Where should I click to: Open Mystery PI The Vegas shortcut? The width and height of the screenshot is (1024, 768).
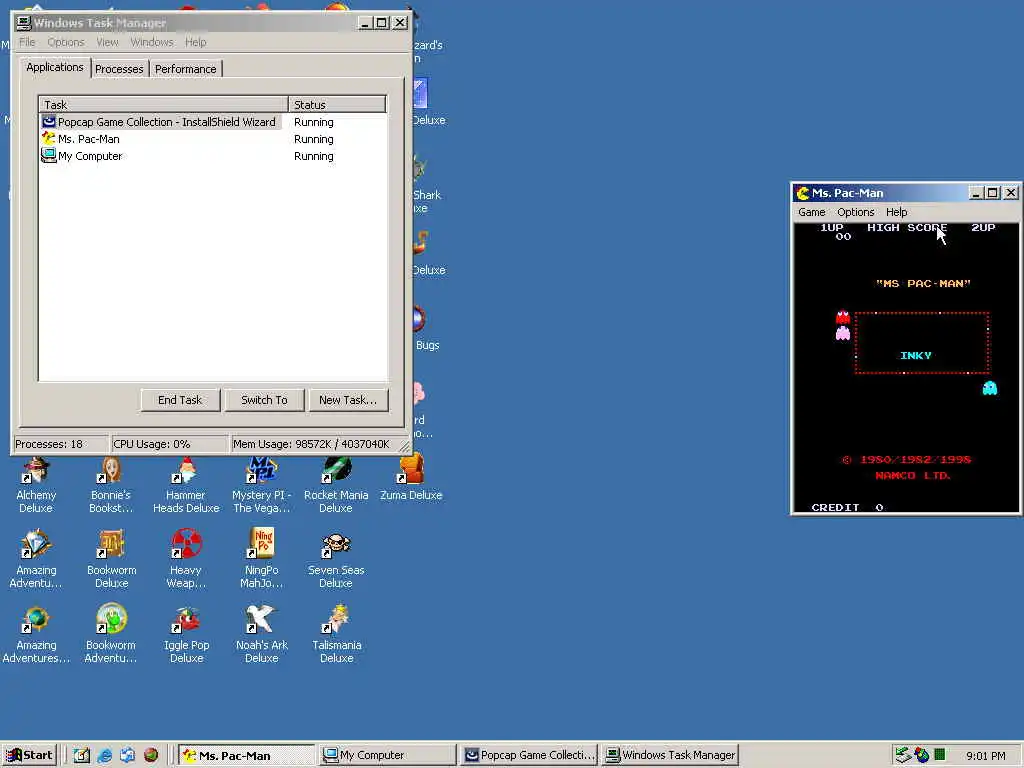tap(261, 485)
